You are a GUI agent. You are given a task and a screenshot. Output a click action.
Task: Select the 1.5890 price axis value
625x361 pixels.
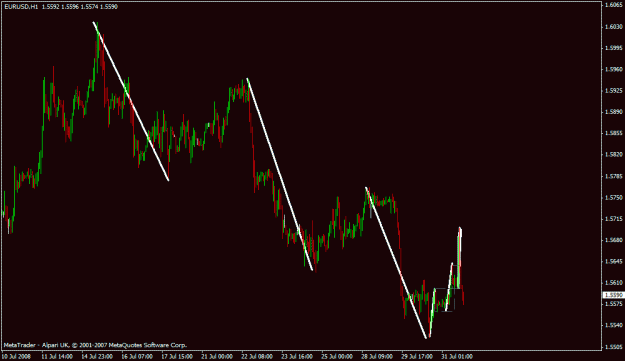pyautogui.click(x=613, y=112)
